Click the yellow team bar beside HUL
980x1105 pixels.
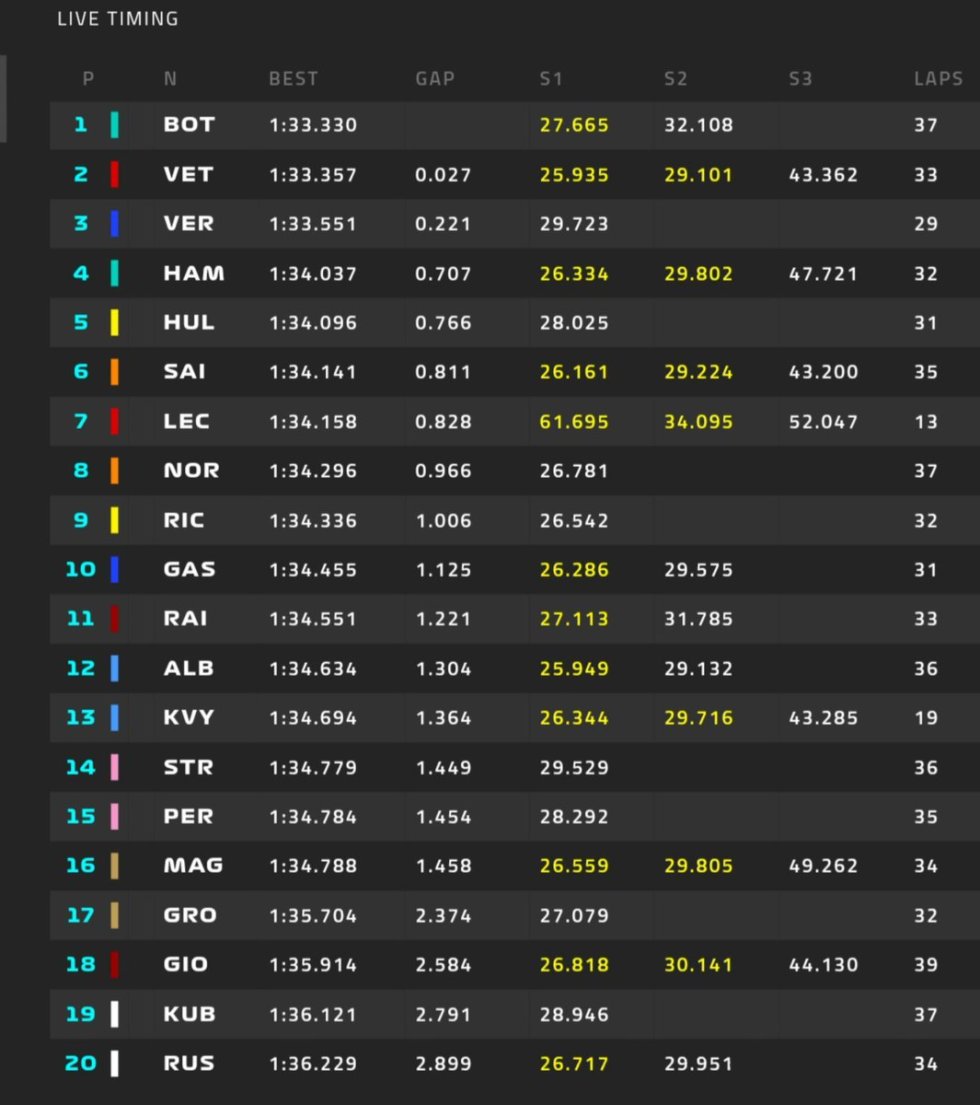[115, 322]
